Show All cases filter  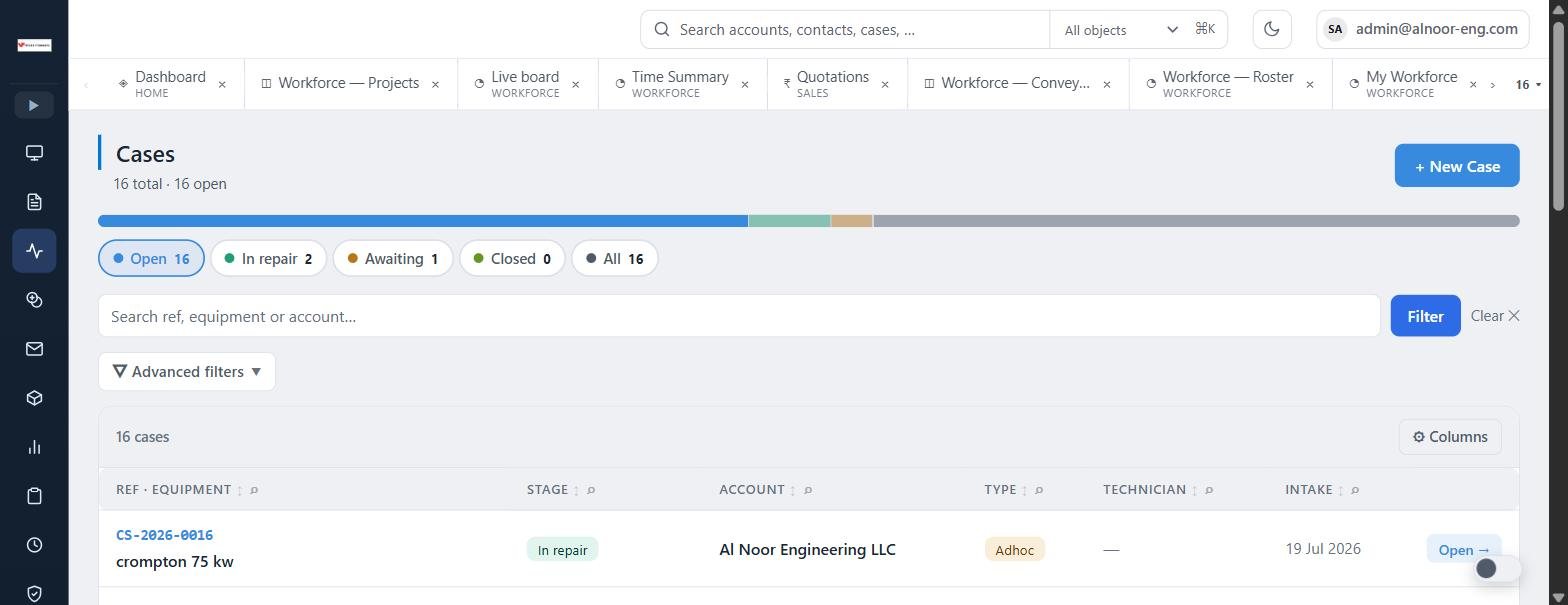pos(614,259)
